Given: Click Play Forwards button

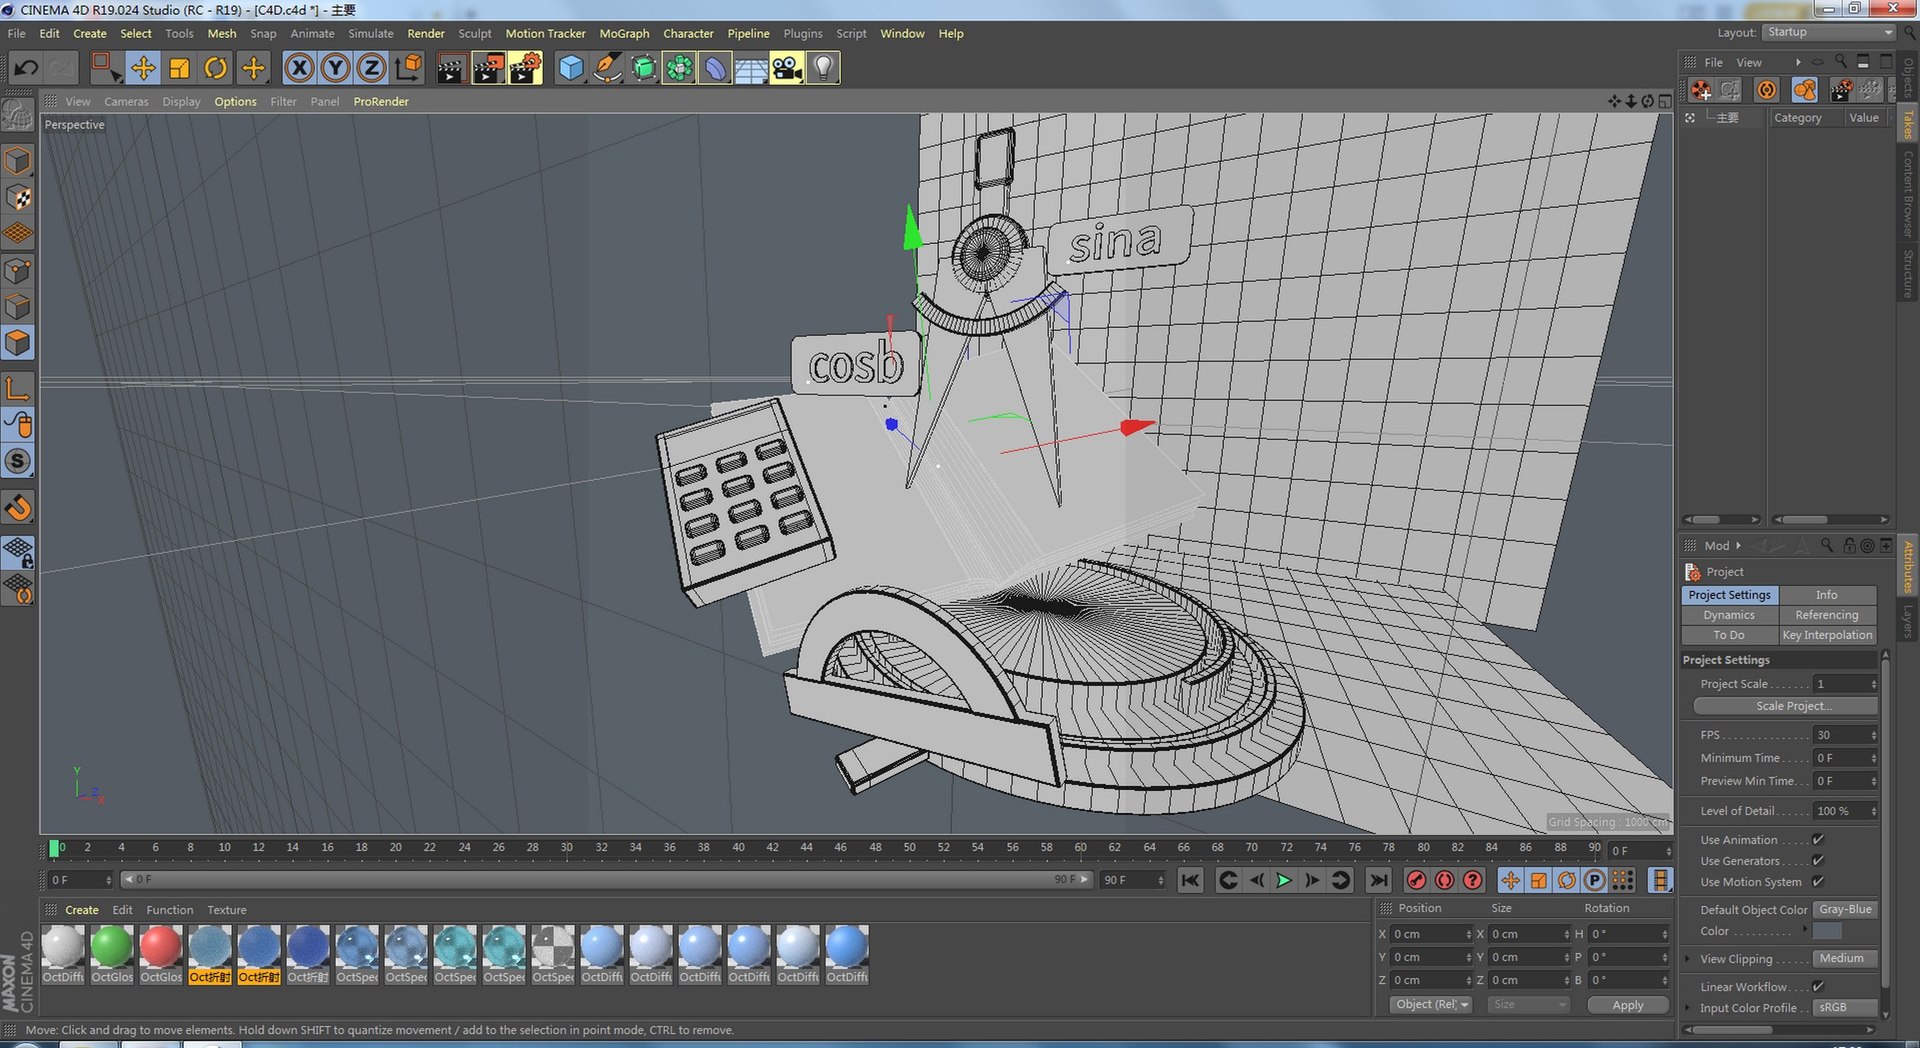Looking at the screenshot, I should click(x=1284, y=880).
